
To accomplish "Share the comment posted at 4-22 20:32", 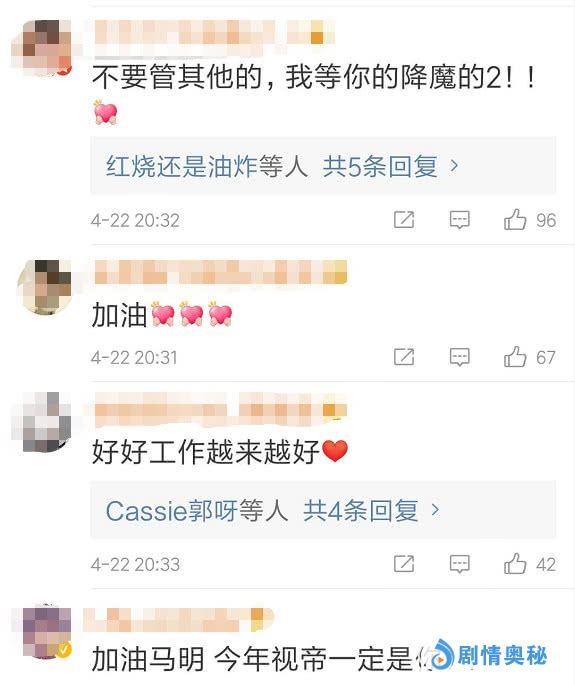I will tap(404, 219).
